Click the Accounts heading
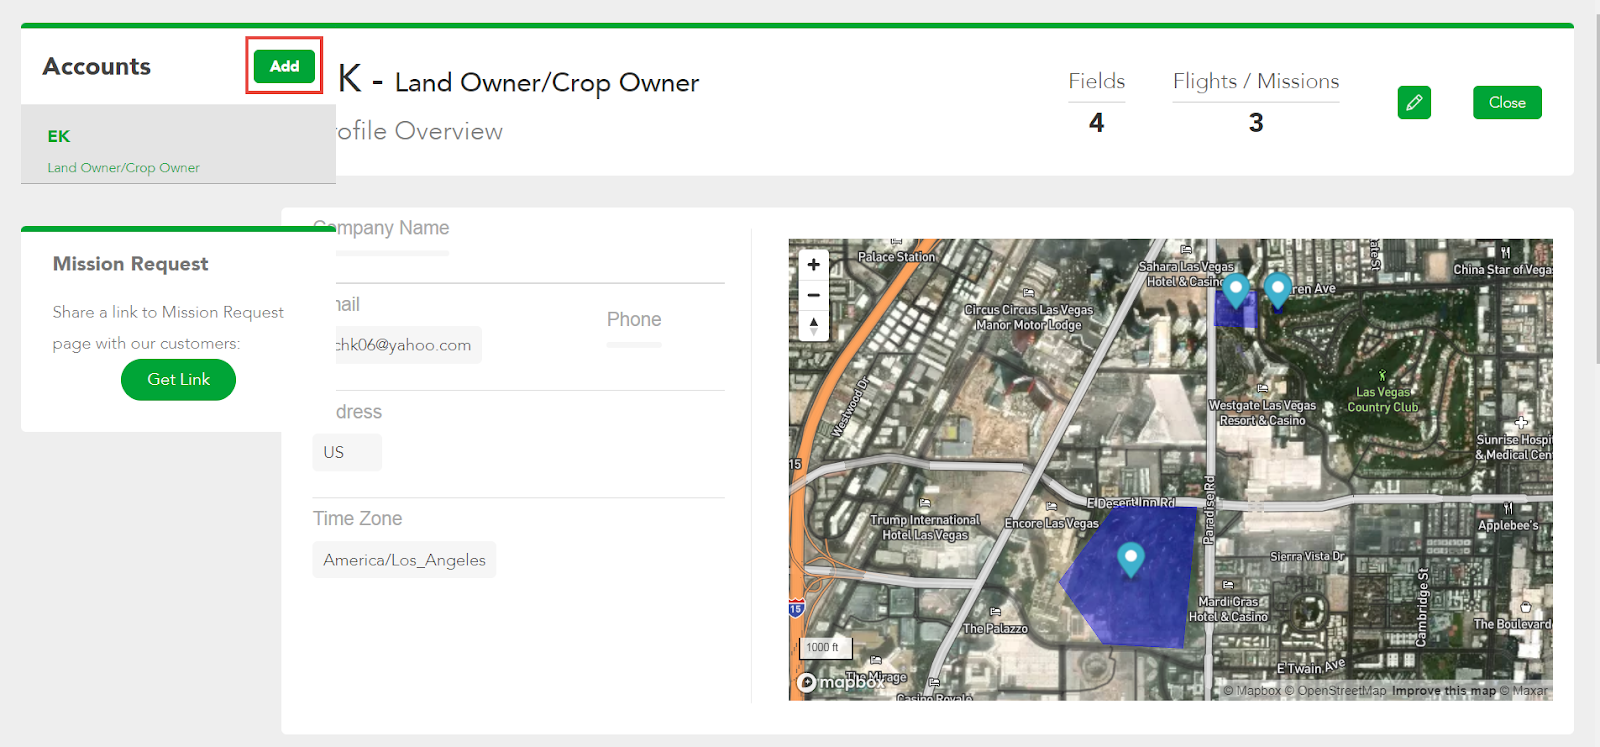 click(96, 66)
